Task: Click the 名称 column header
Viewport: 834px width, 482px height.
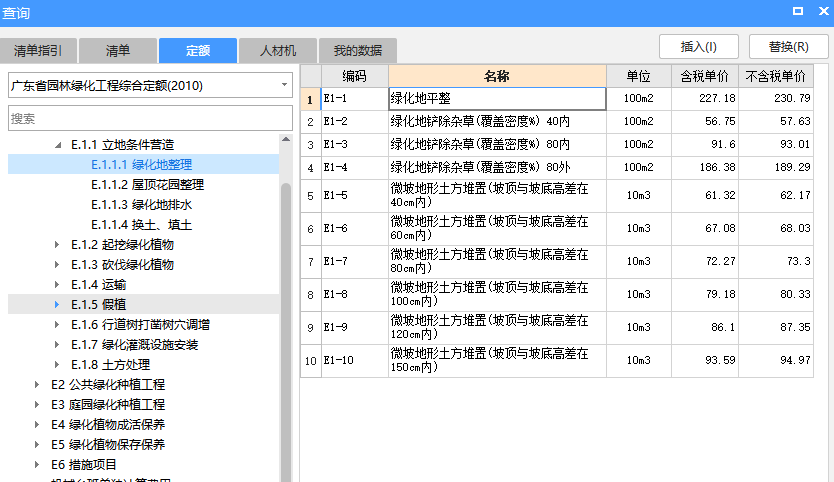Action: point(497,76)
